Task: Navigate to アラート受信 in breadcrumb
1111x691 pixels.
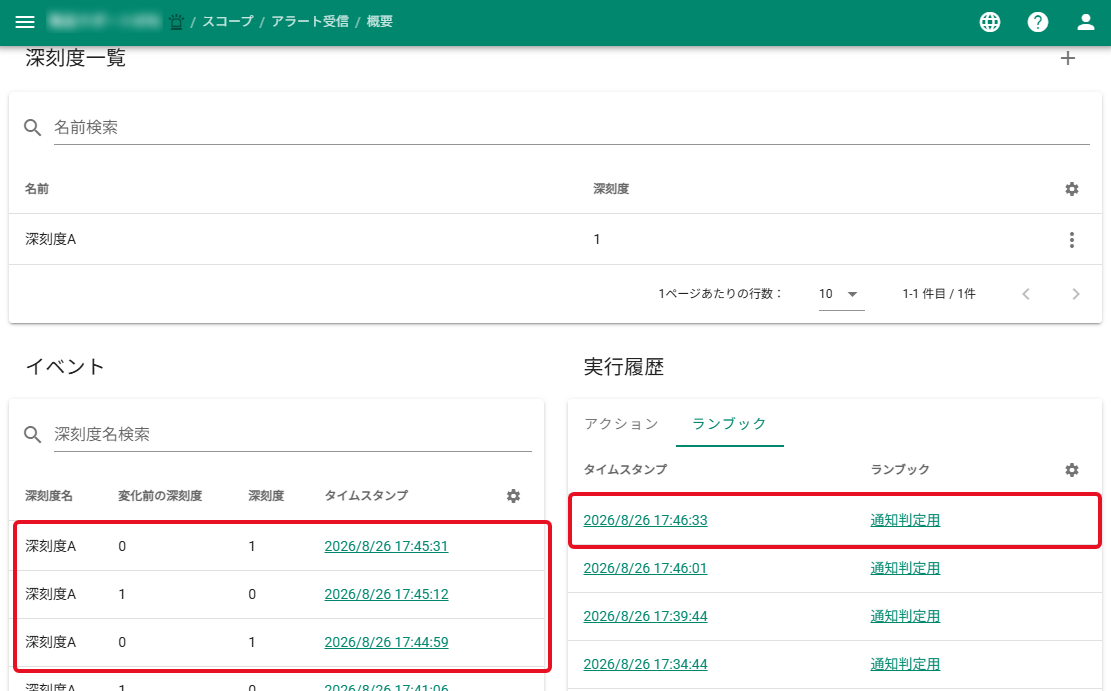Action: 310,22
